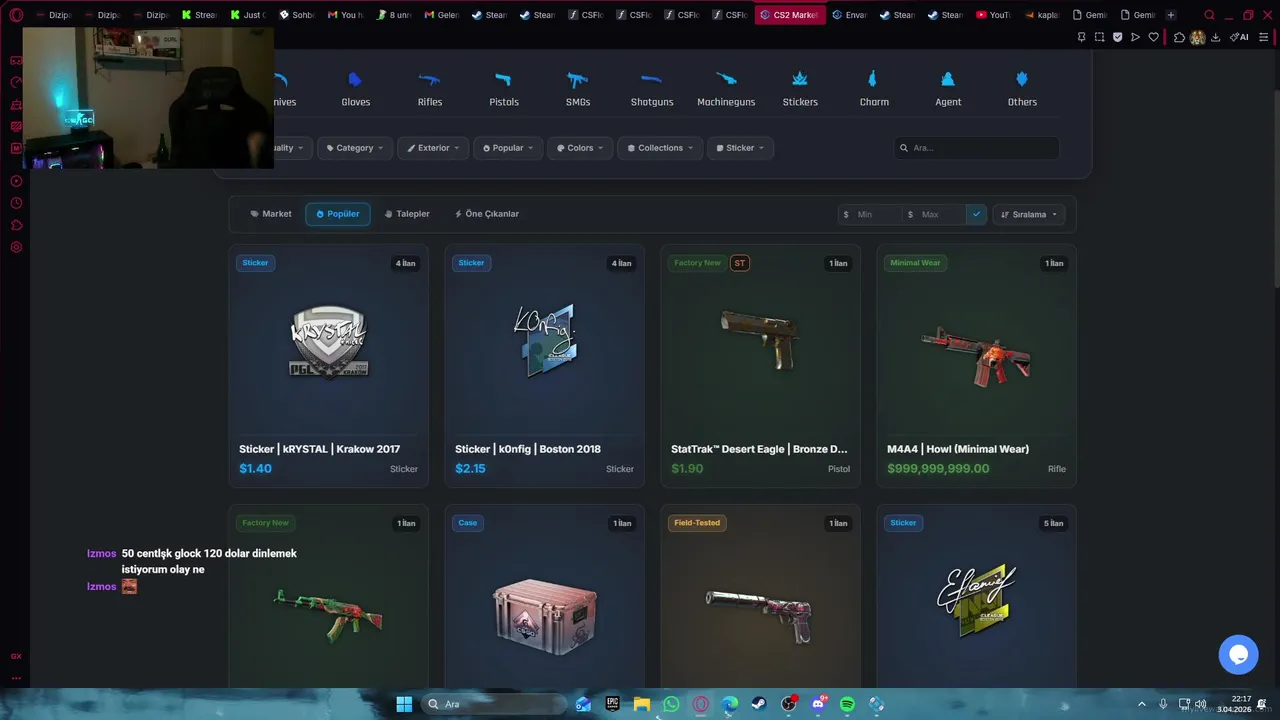
Task: Click the Ara item search box
Action: pyautogui.click(x=977, y=148)
